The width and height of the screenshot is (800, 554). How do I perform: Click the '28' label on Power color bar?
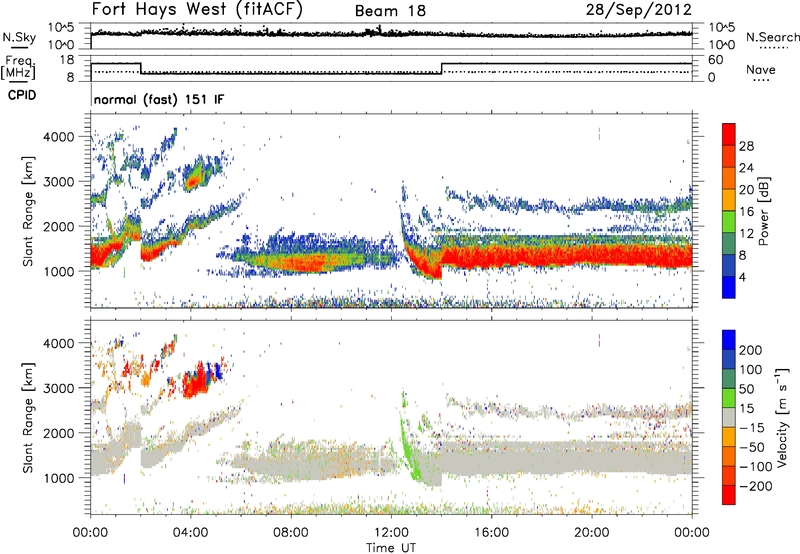[746, 146]
